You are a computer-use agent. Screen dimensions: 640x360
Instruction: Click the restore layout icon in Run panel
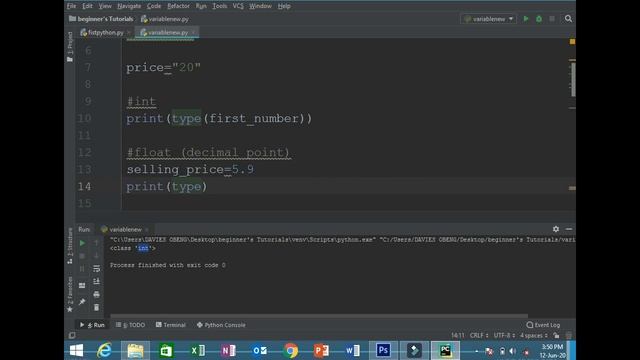pos(82,285)
